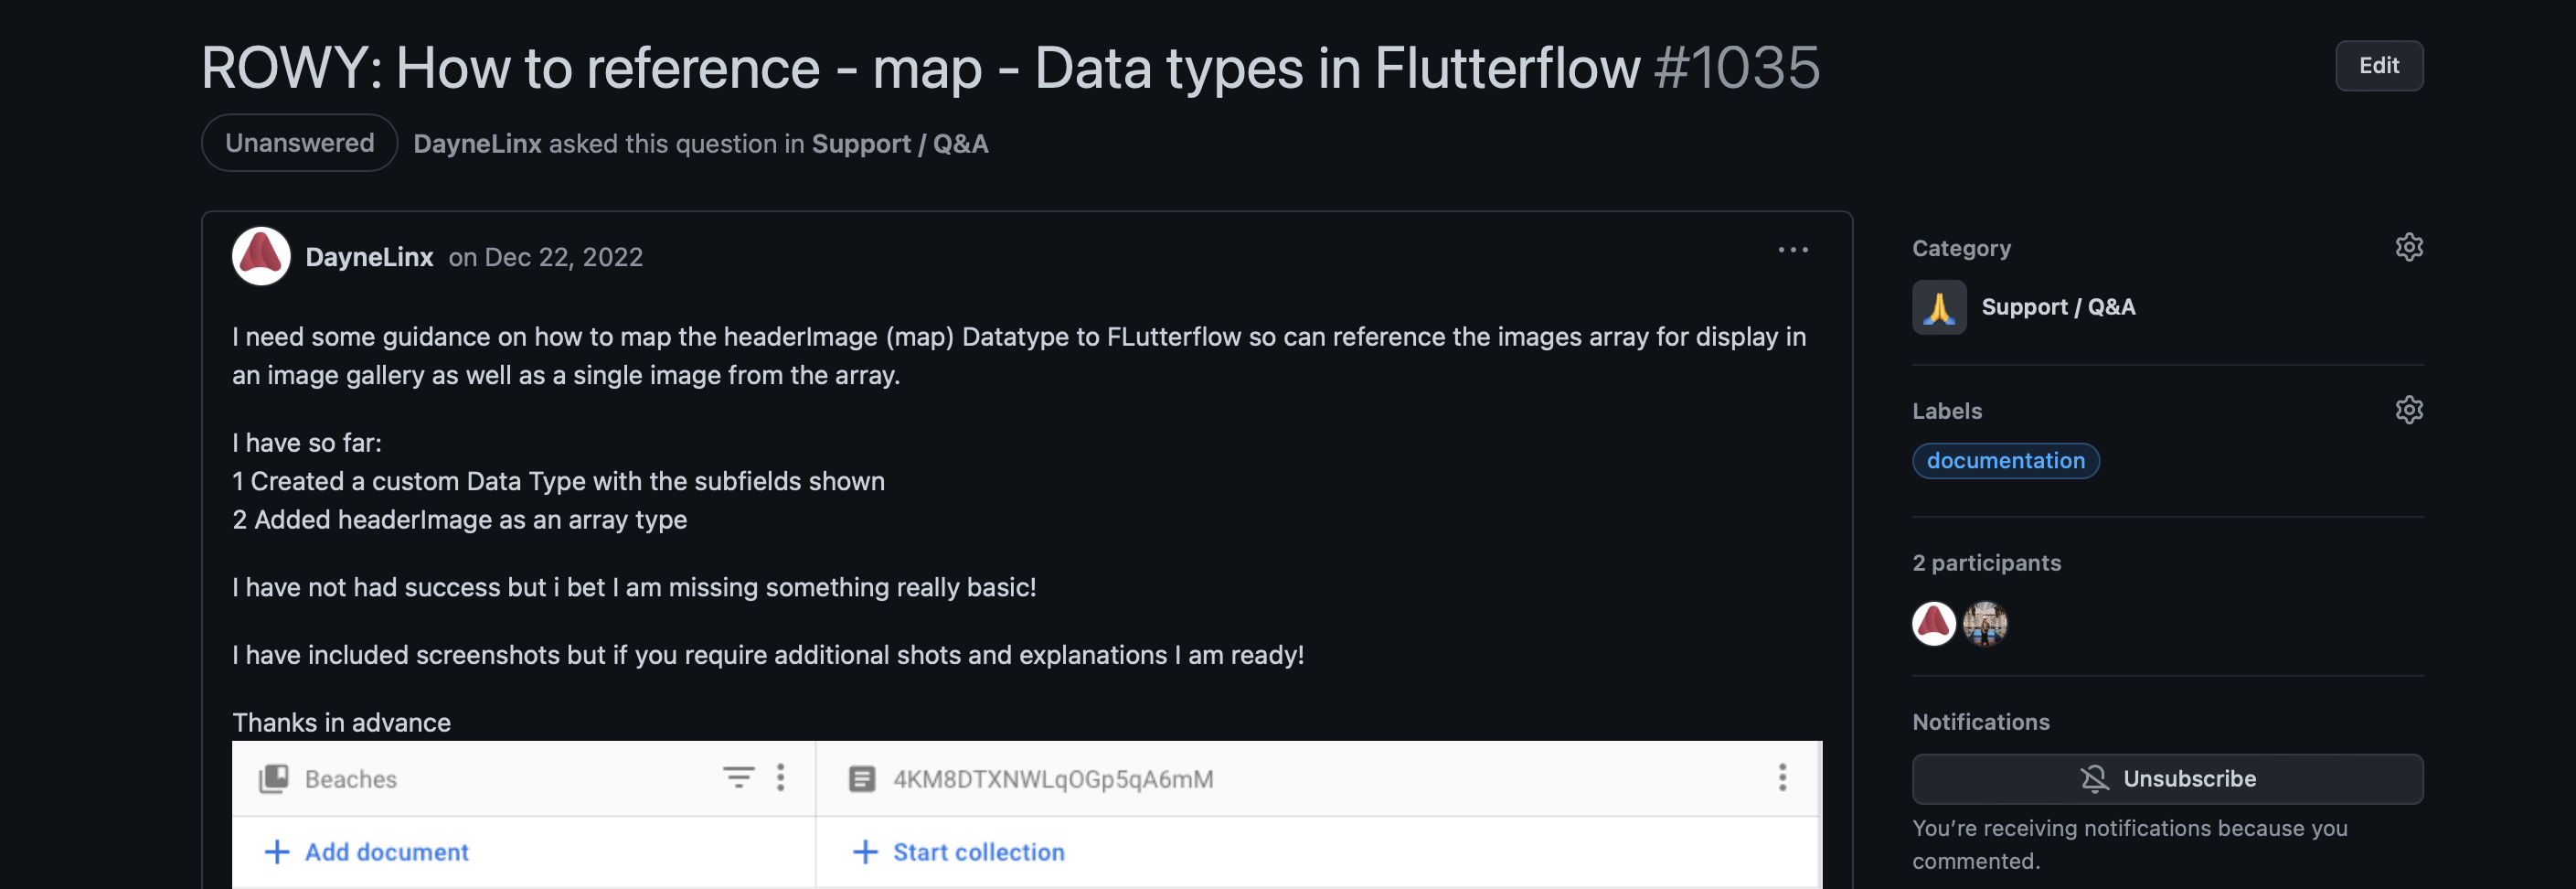Click the filter icon beside Beaches
Screen dimensions: 2576x889
(738, 777)
